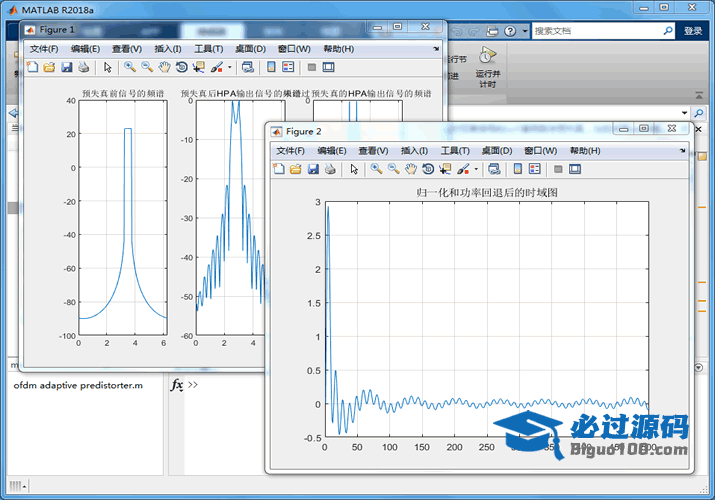Open 桌面(D) menu in Figure 1

coord(250,49)
